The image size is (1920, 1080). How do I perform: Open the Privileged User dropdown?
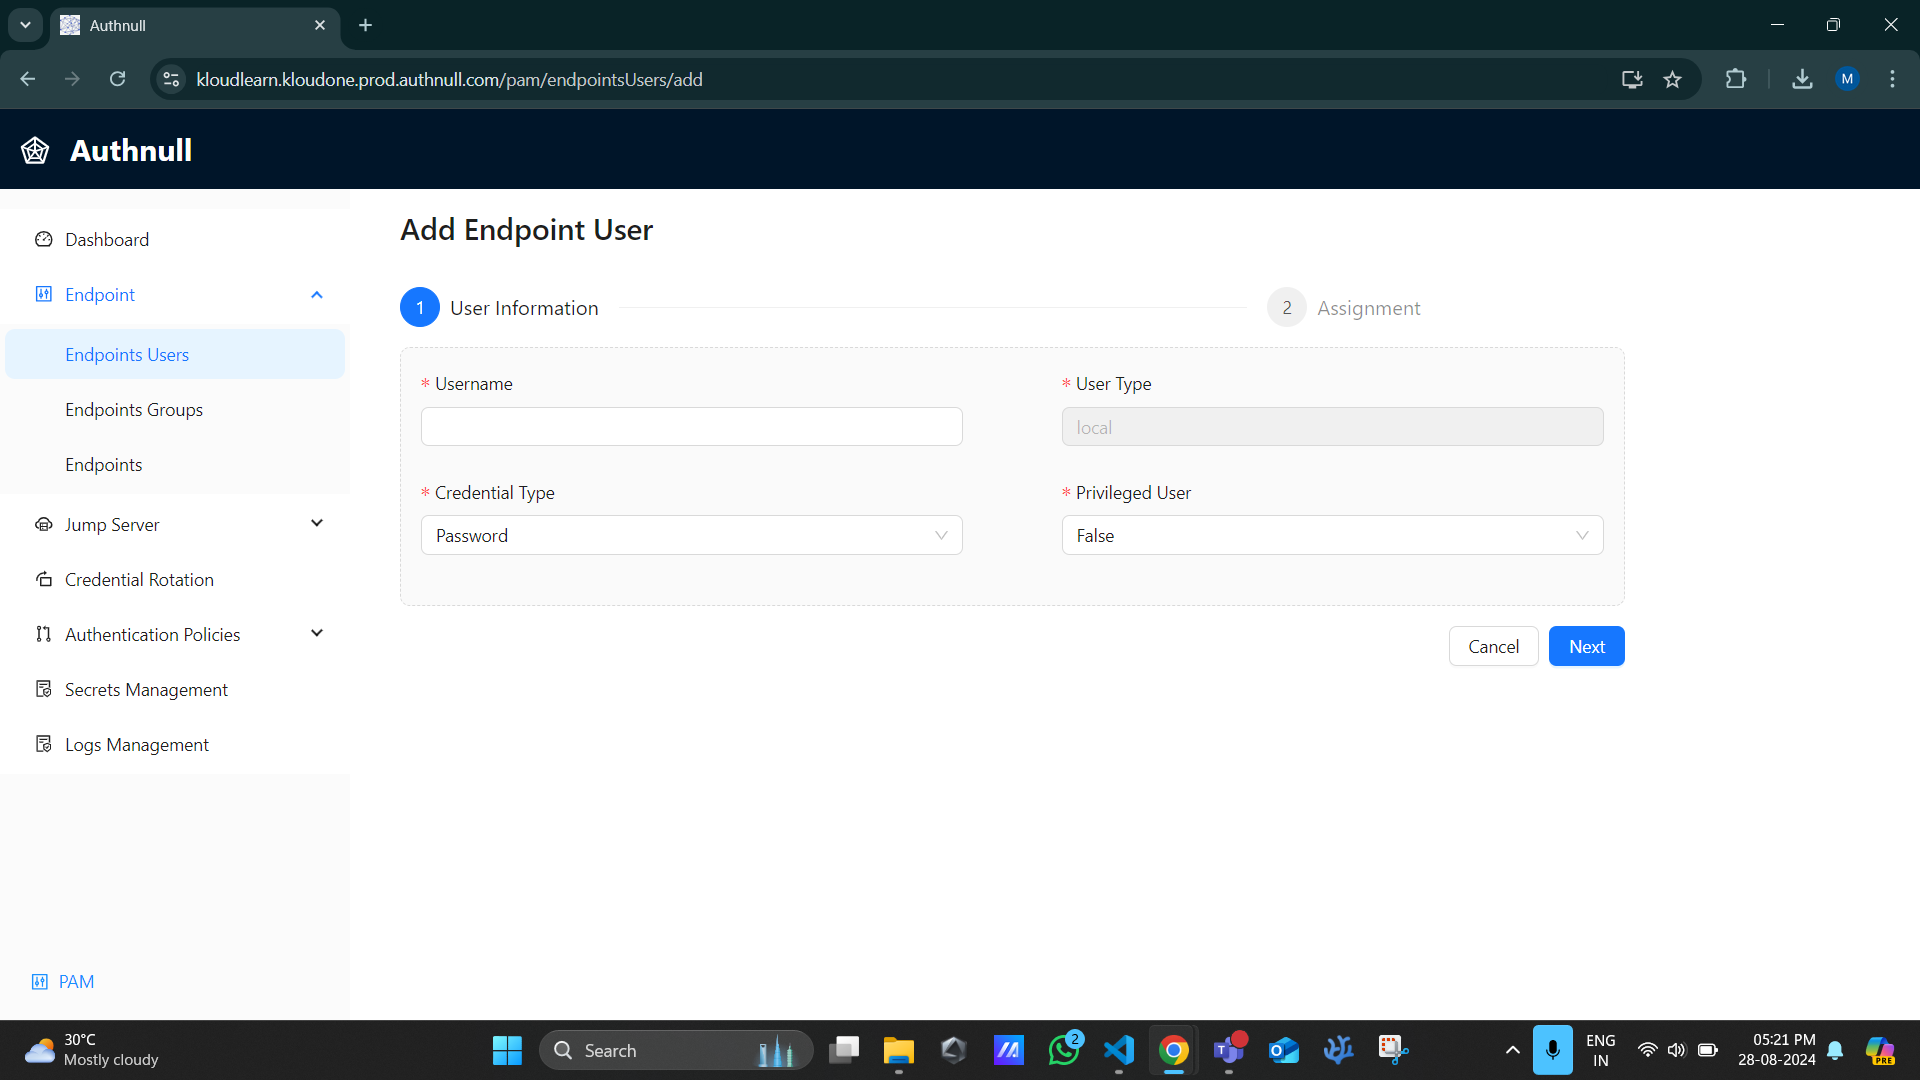click(x=1331, y=535)
